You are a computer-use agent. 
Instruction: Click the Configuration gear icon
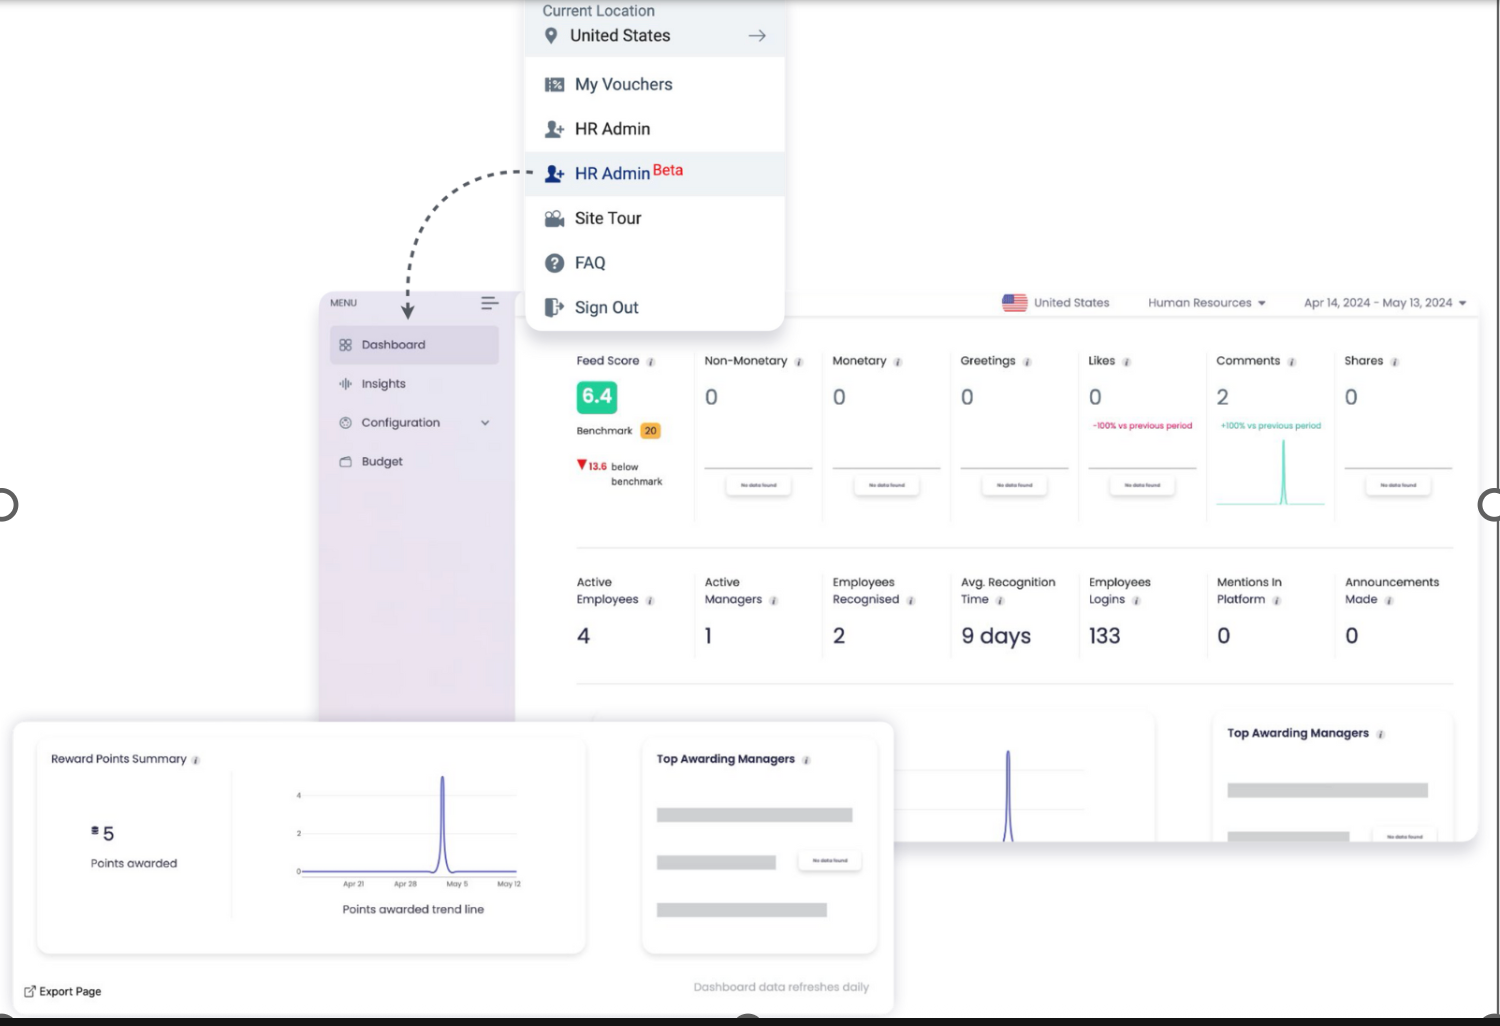(344, 422)
